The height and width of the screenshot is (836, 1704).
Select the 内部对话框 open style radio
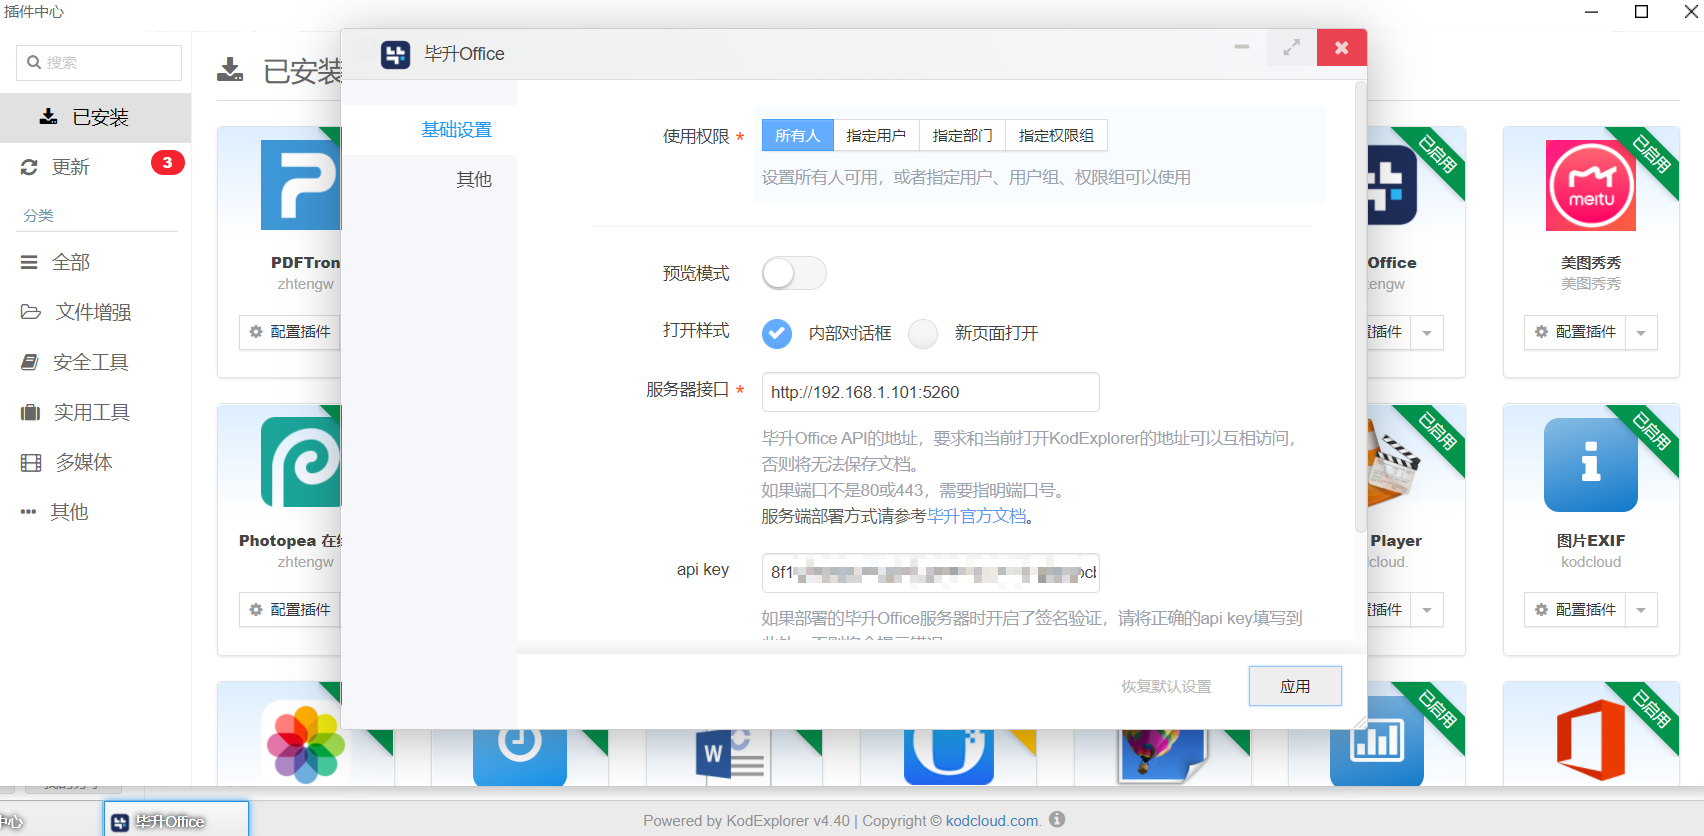pos(777,334)
